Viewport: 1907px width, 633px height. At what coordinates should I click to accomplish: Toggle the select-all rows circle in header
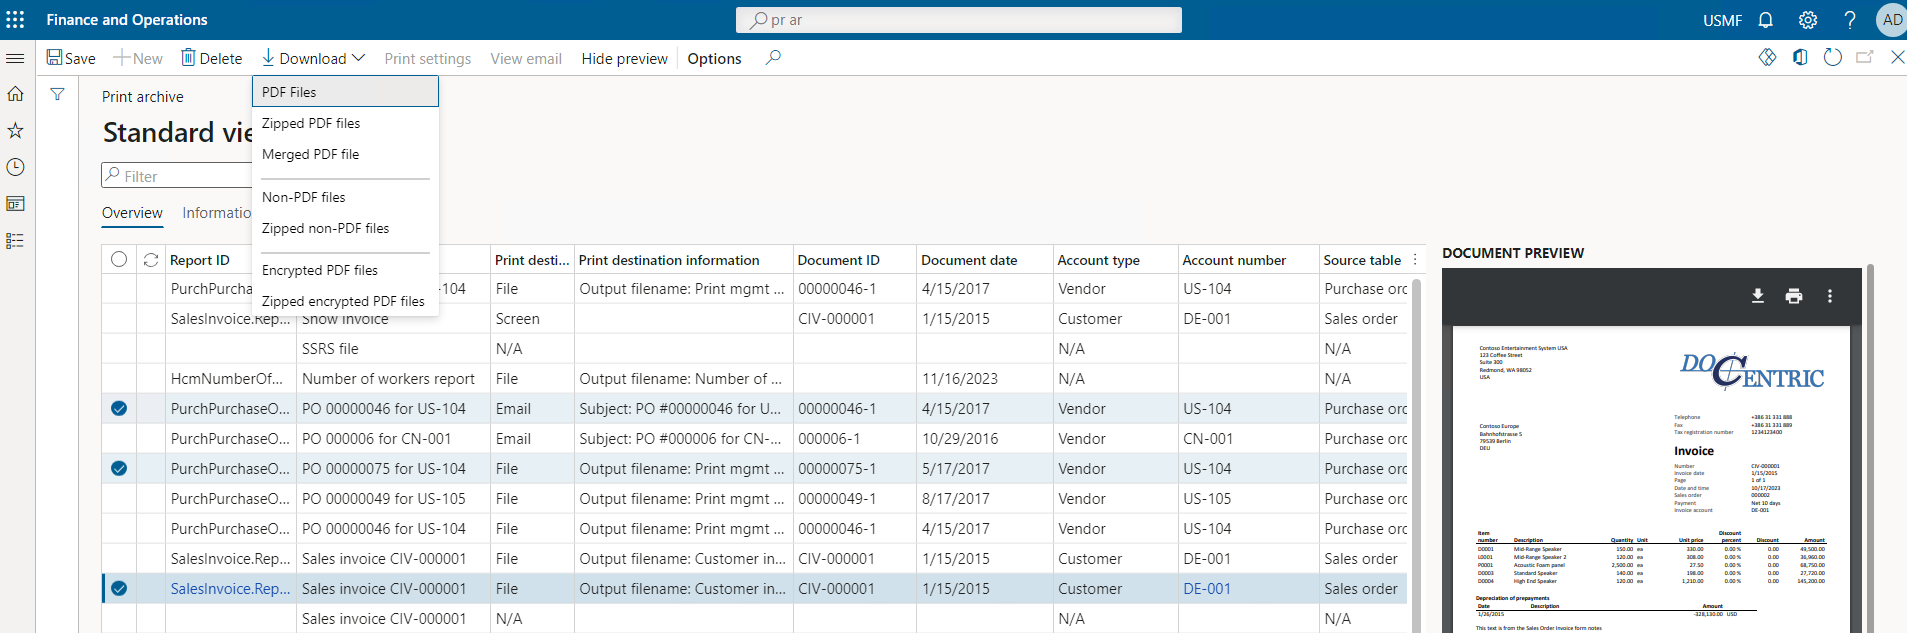tap(119, 260)
